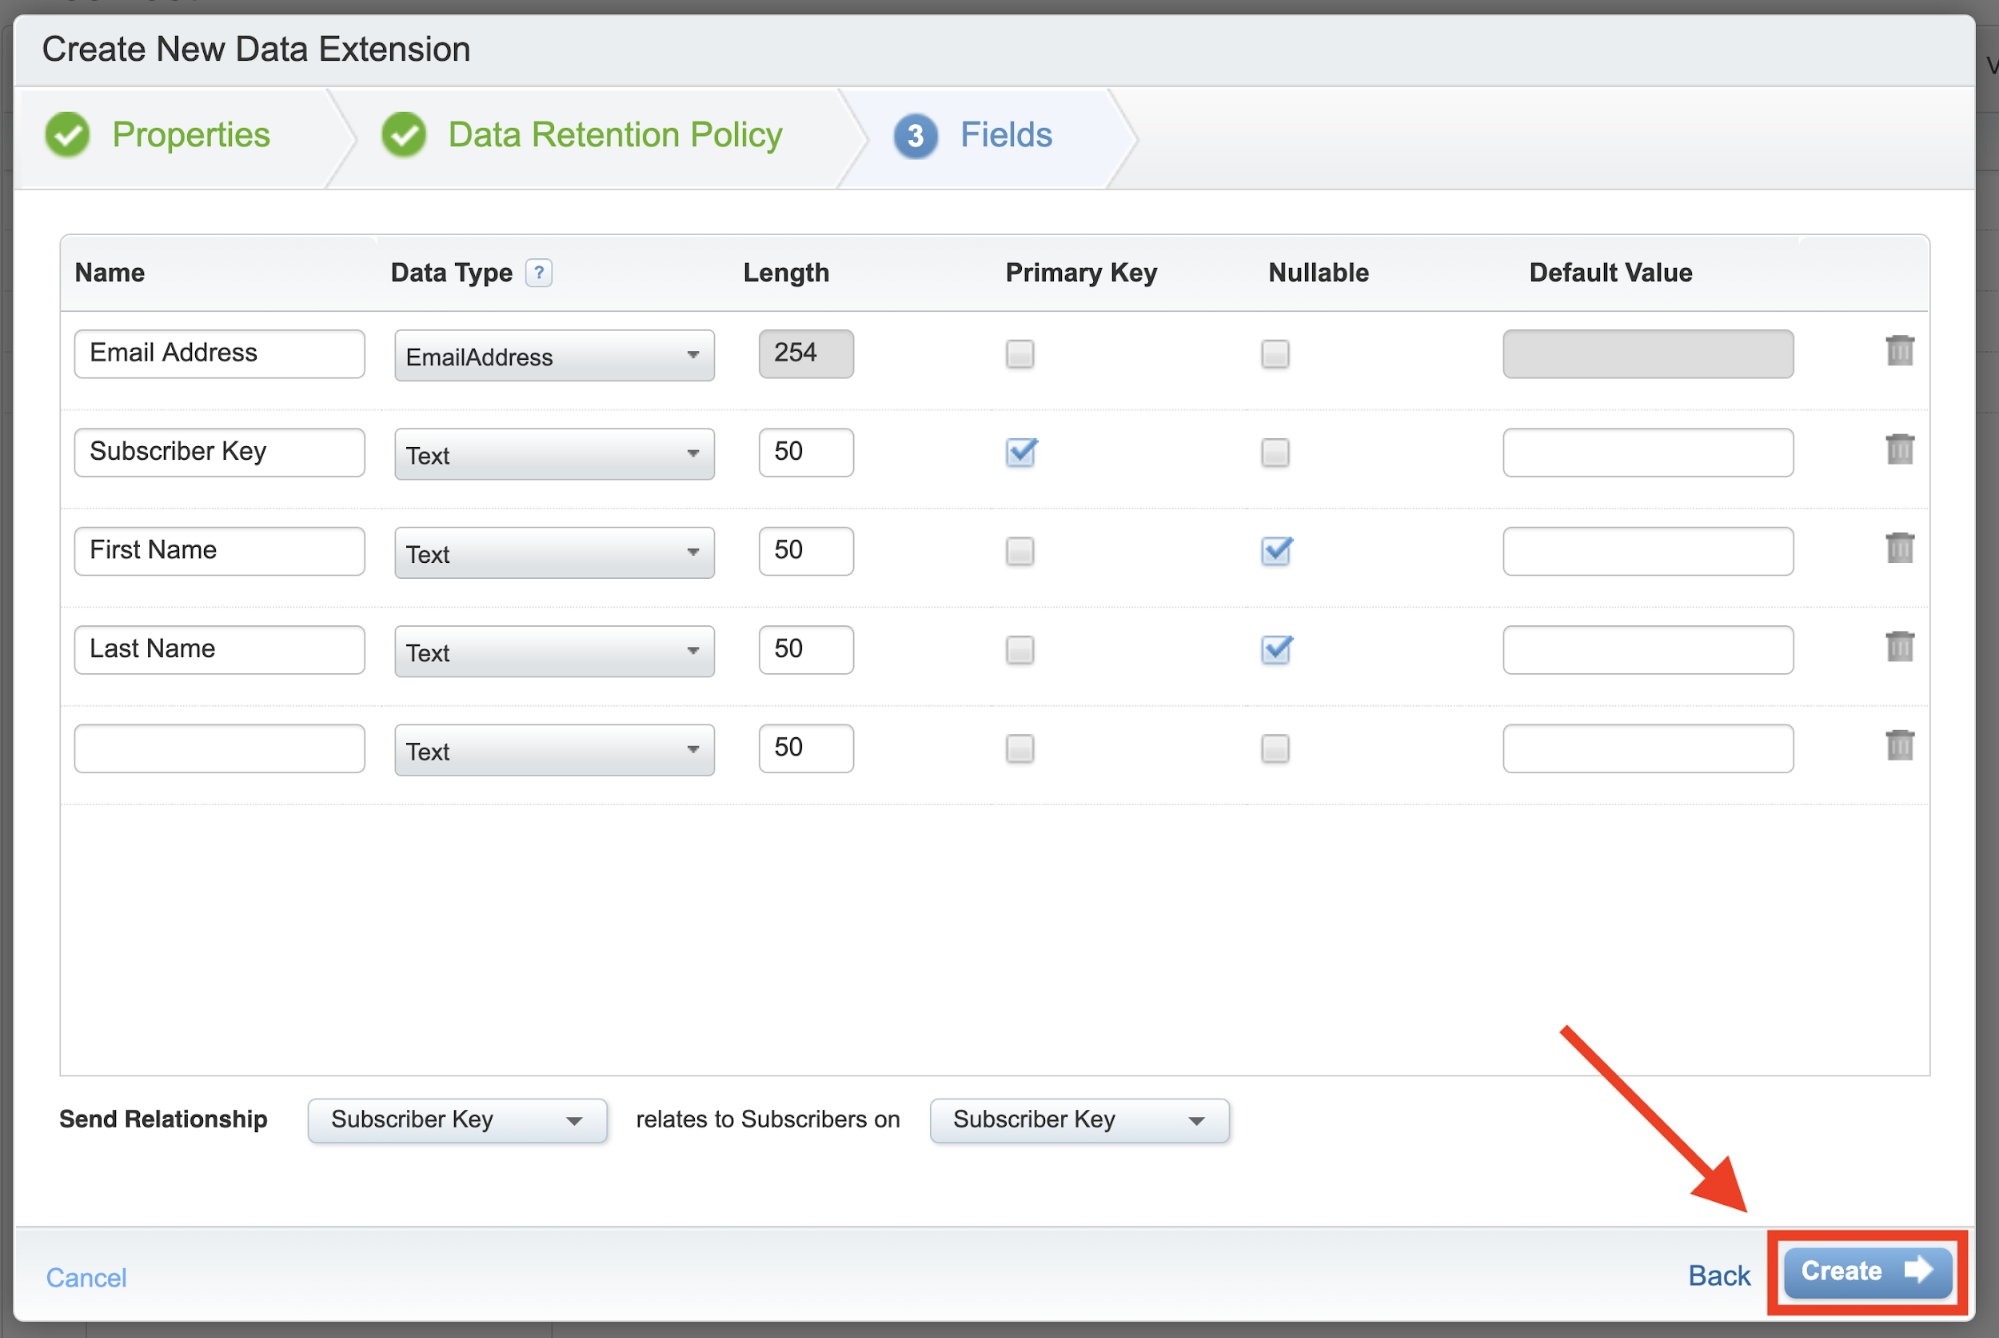The width and height of the screenshot is (1999, 1338).
Task: Go to the Data Retention Policy step
Action: coord(582,135)
